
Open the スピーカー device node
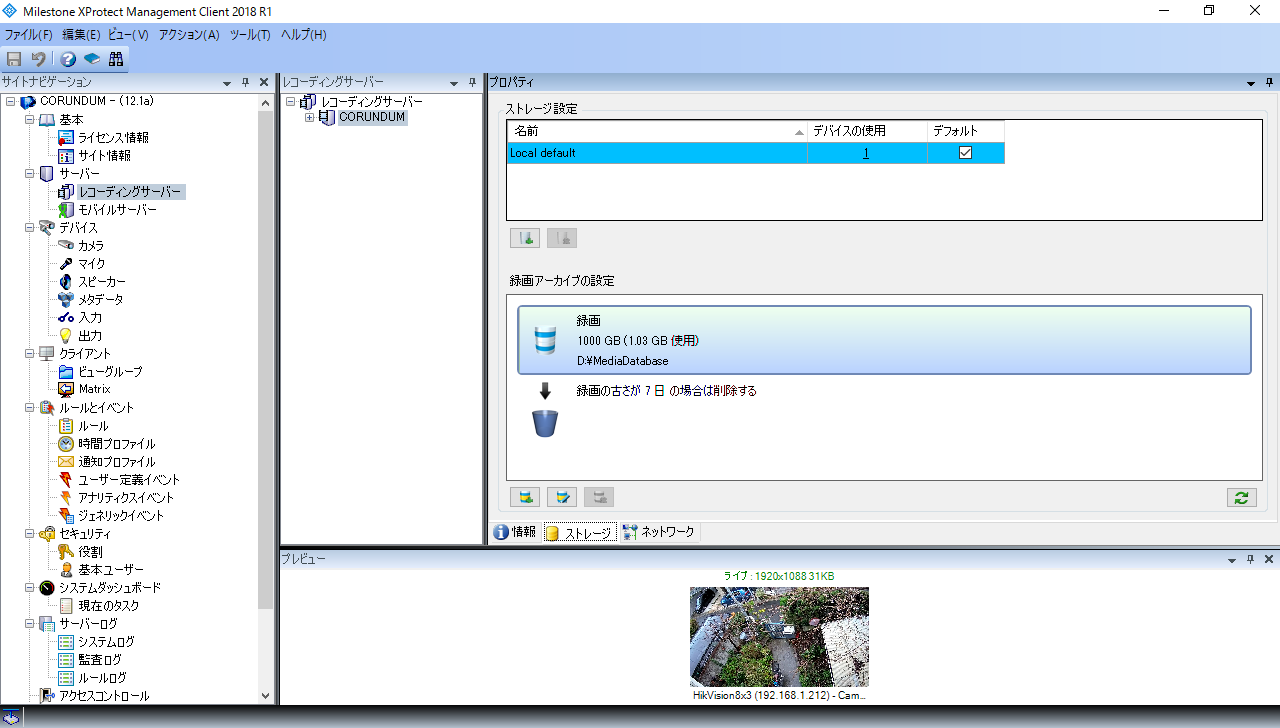click(x=102, y=282)
